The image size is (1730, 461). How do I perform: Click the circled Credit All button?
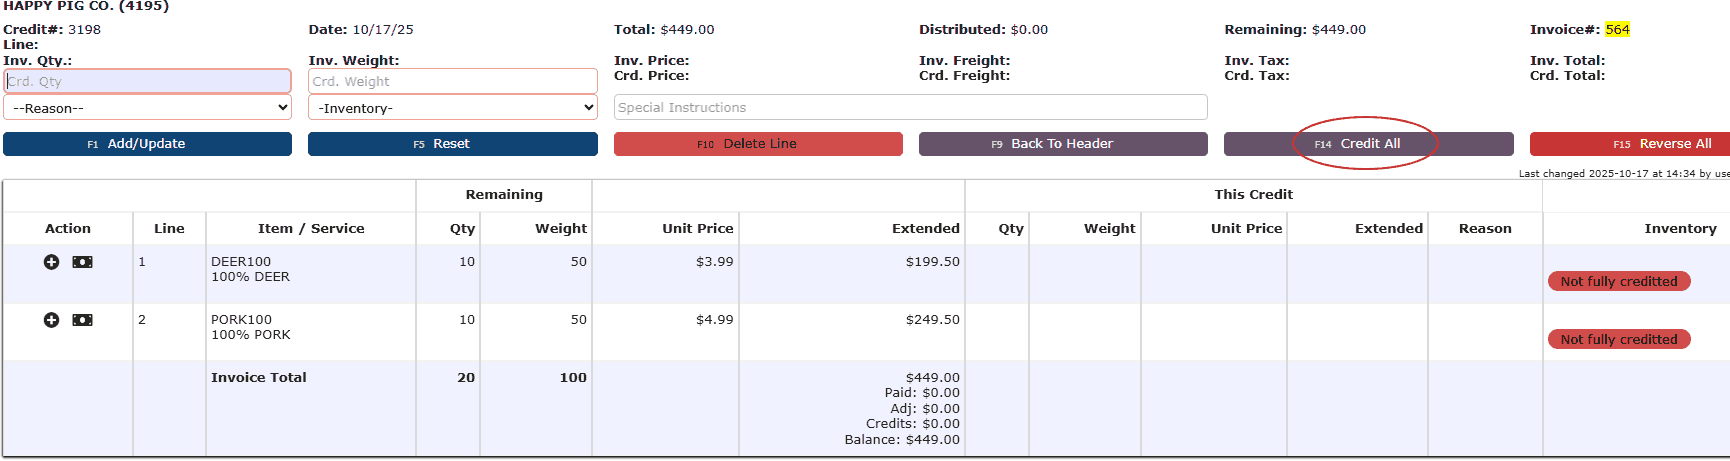[x=1368, y=144]
